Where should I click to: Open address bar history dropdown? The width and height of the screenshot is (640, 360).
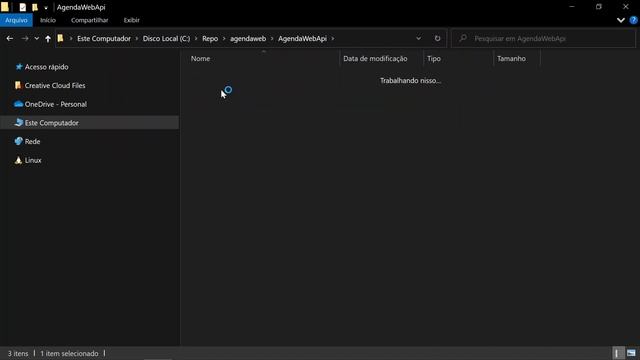coord(418,38)
